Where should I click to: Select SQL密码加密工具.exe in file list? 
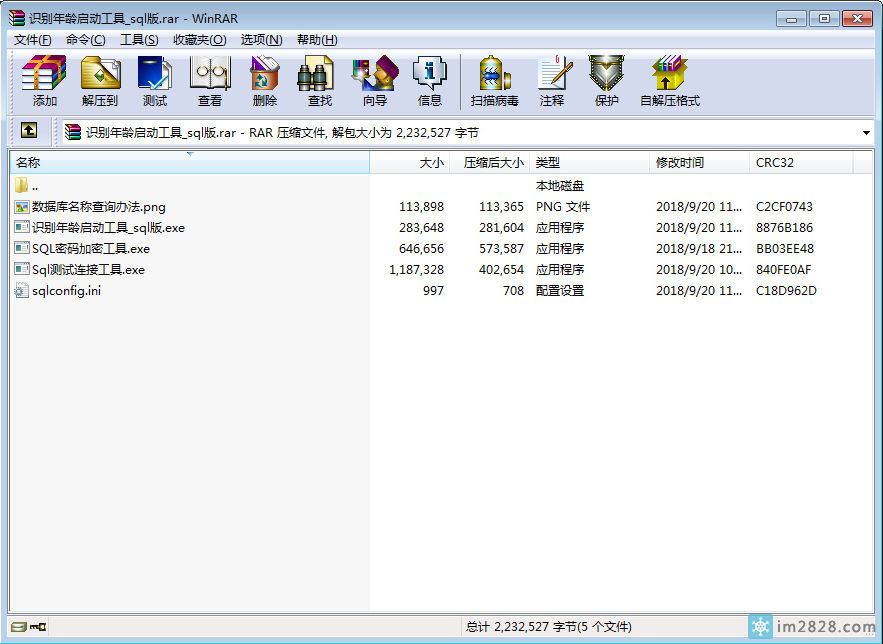coord(90,249)
